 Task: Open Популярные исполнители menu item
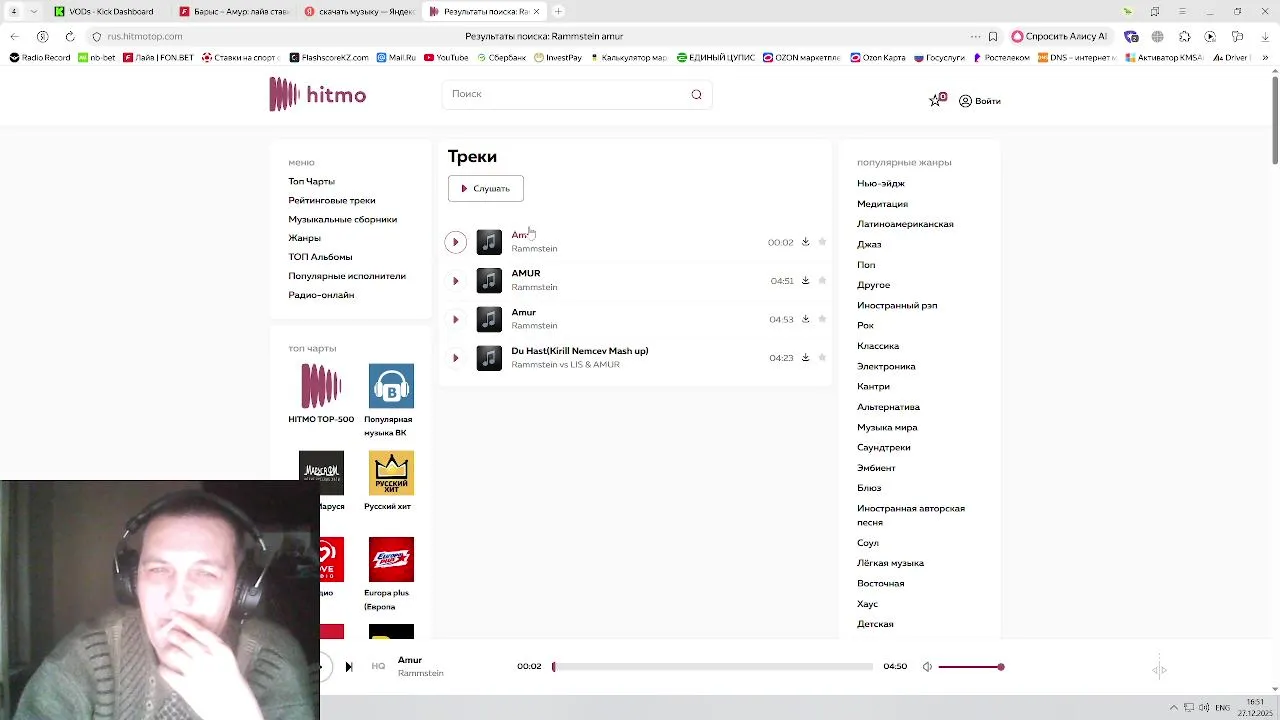(347, 276)
